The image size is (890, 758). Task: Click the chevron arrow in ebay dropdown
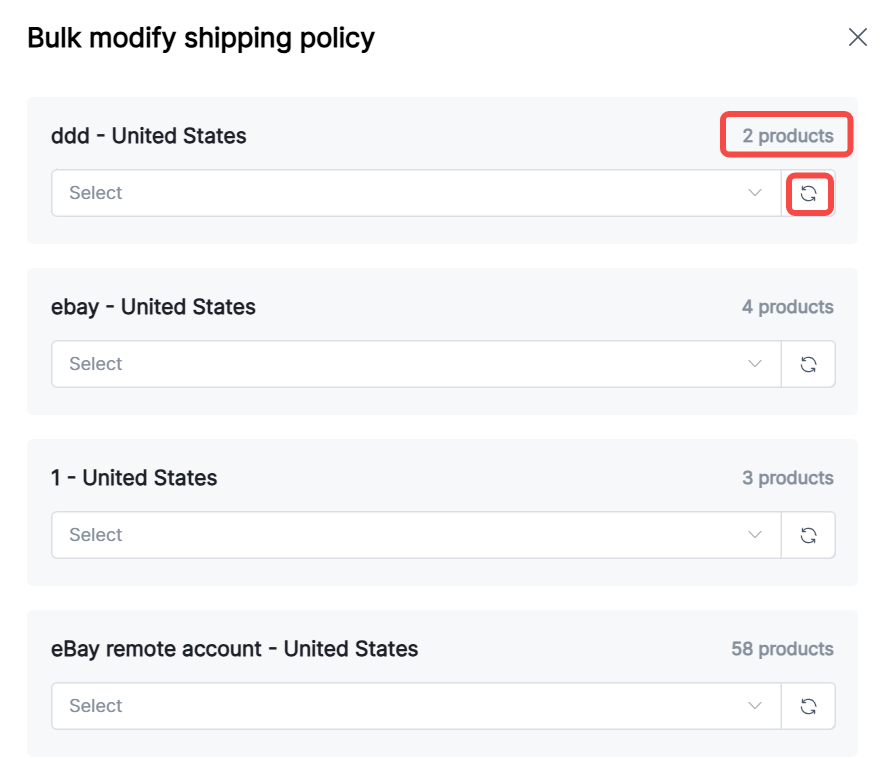tap(755, 364)
